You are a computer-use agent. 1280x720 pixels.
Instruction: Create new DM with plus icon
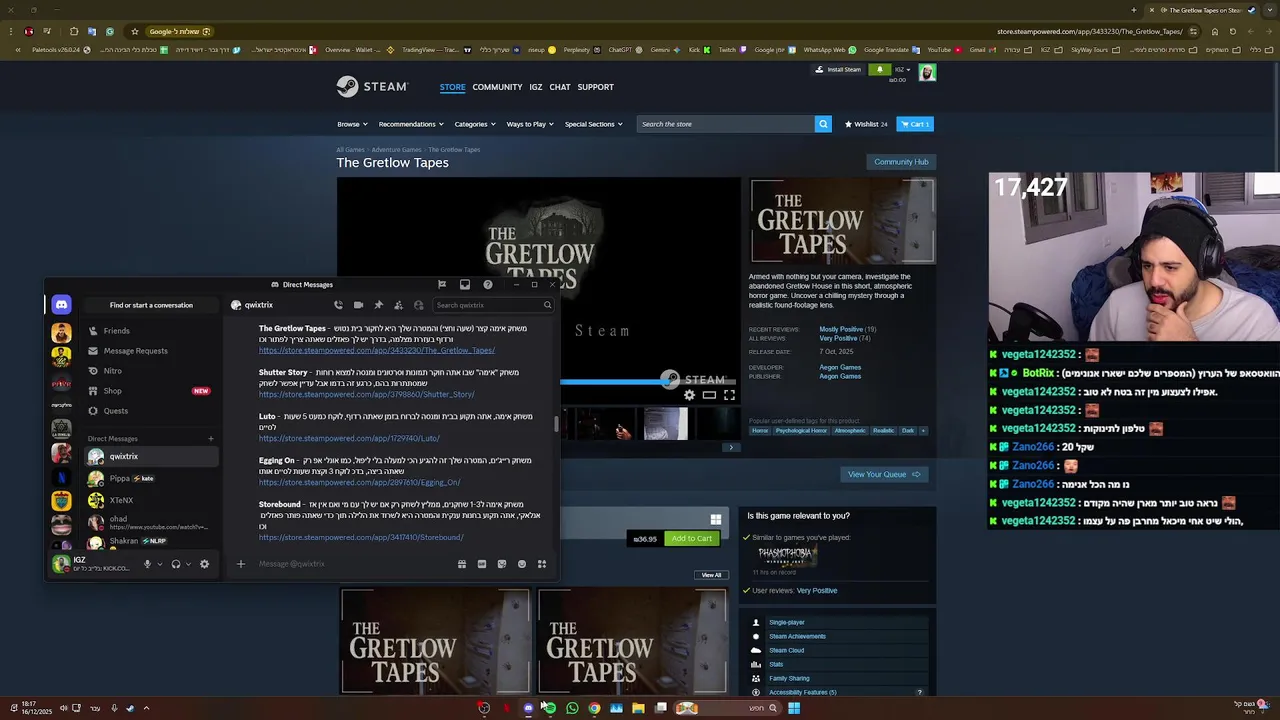tap(210, 439)
